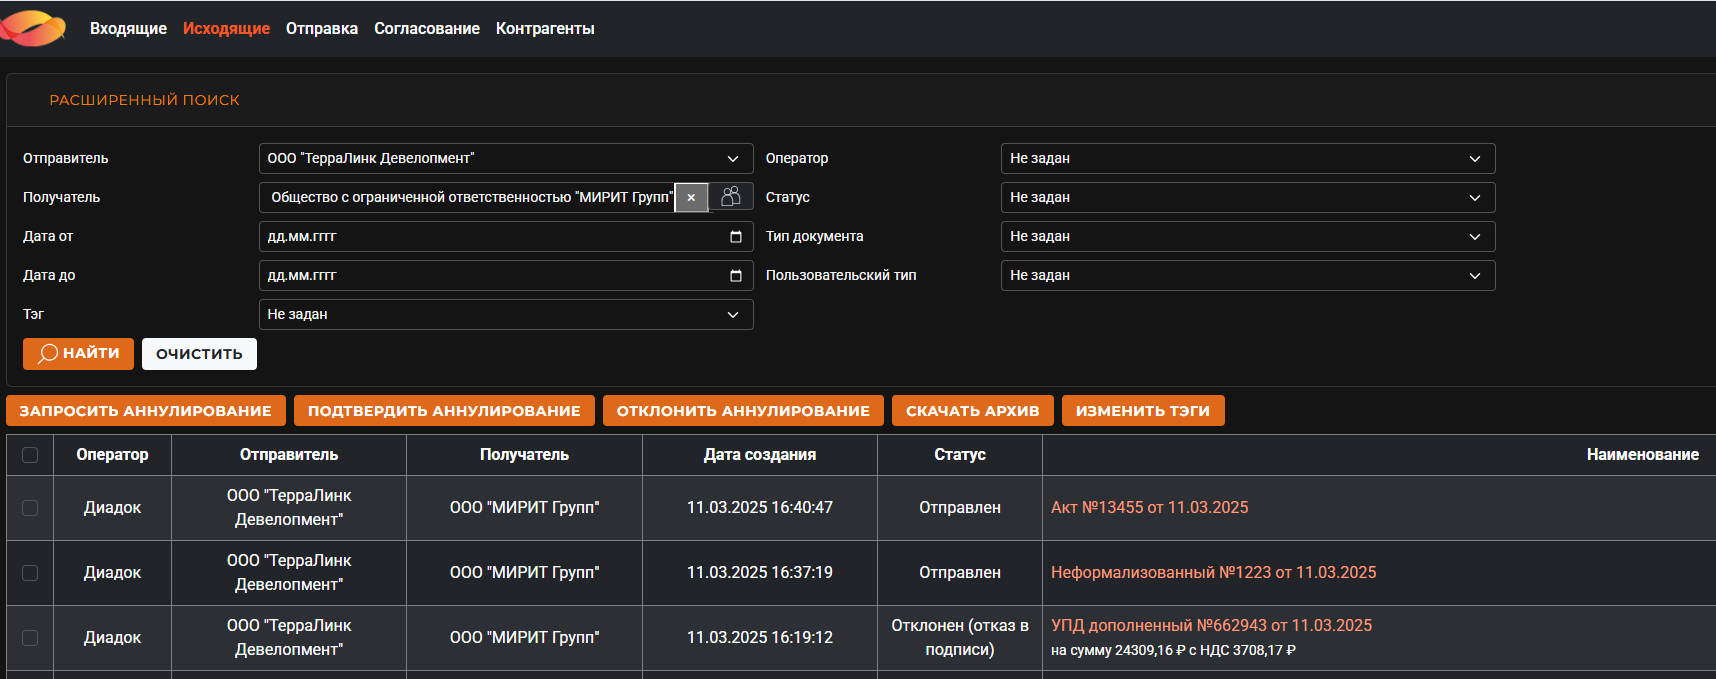Click the Очистить button
1716x679 pixels.
[x=199, y=354]
